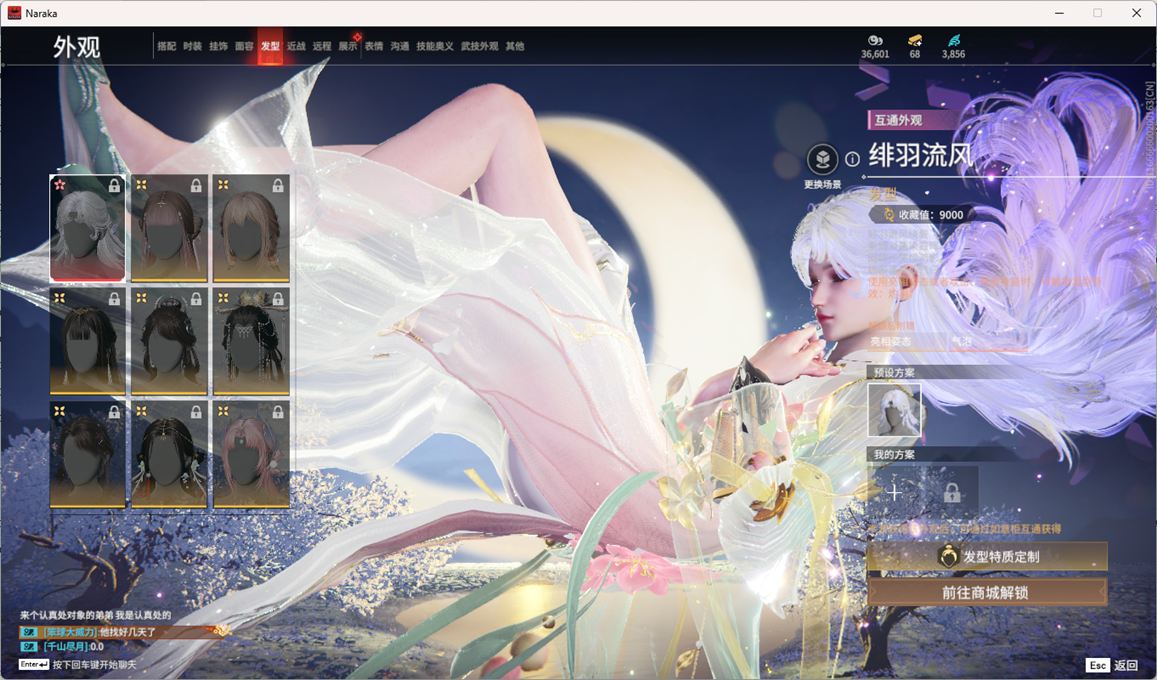Switch to the 武技外观 tab
This screenshot has height=680, width=1157.
[480, 46]
